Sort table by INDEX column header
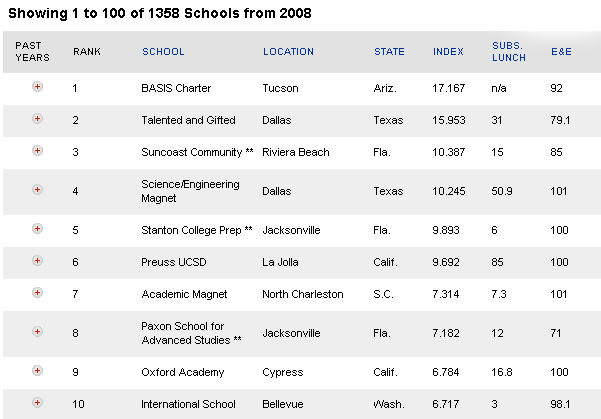The height and width of the screenshot is (419, 601). [448, 52]
